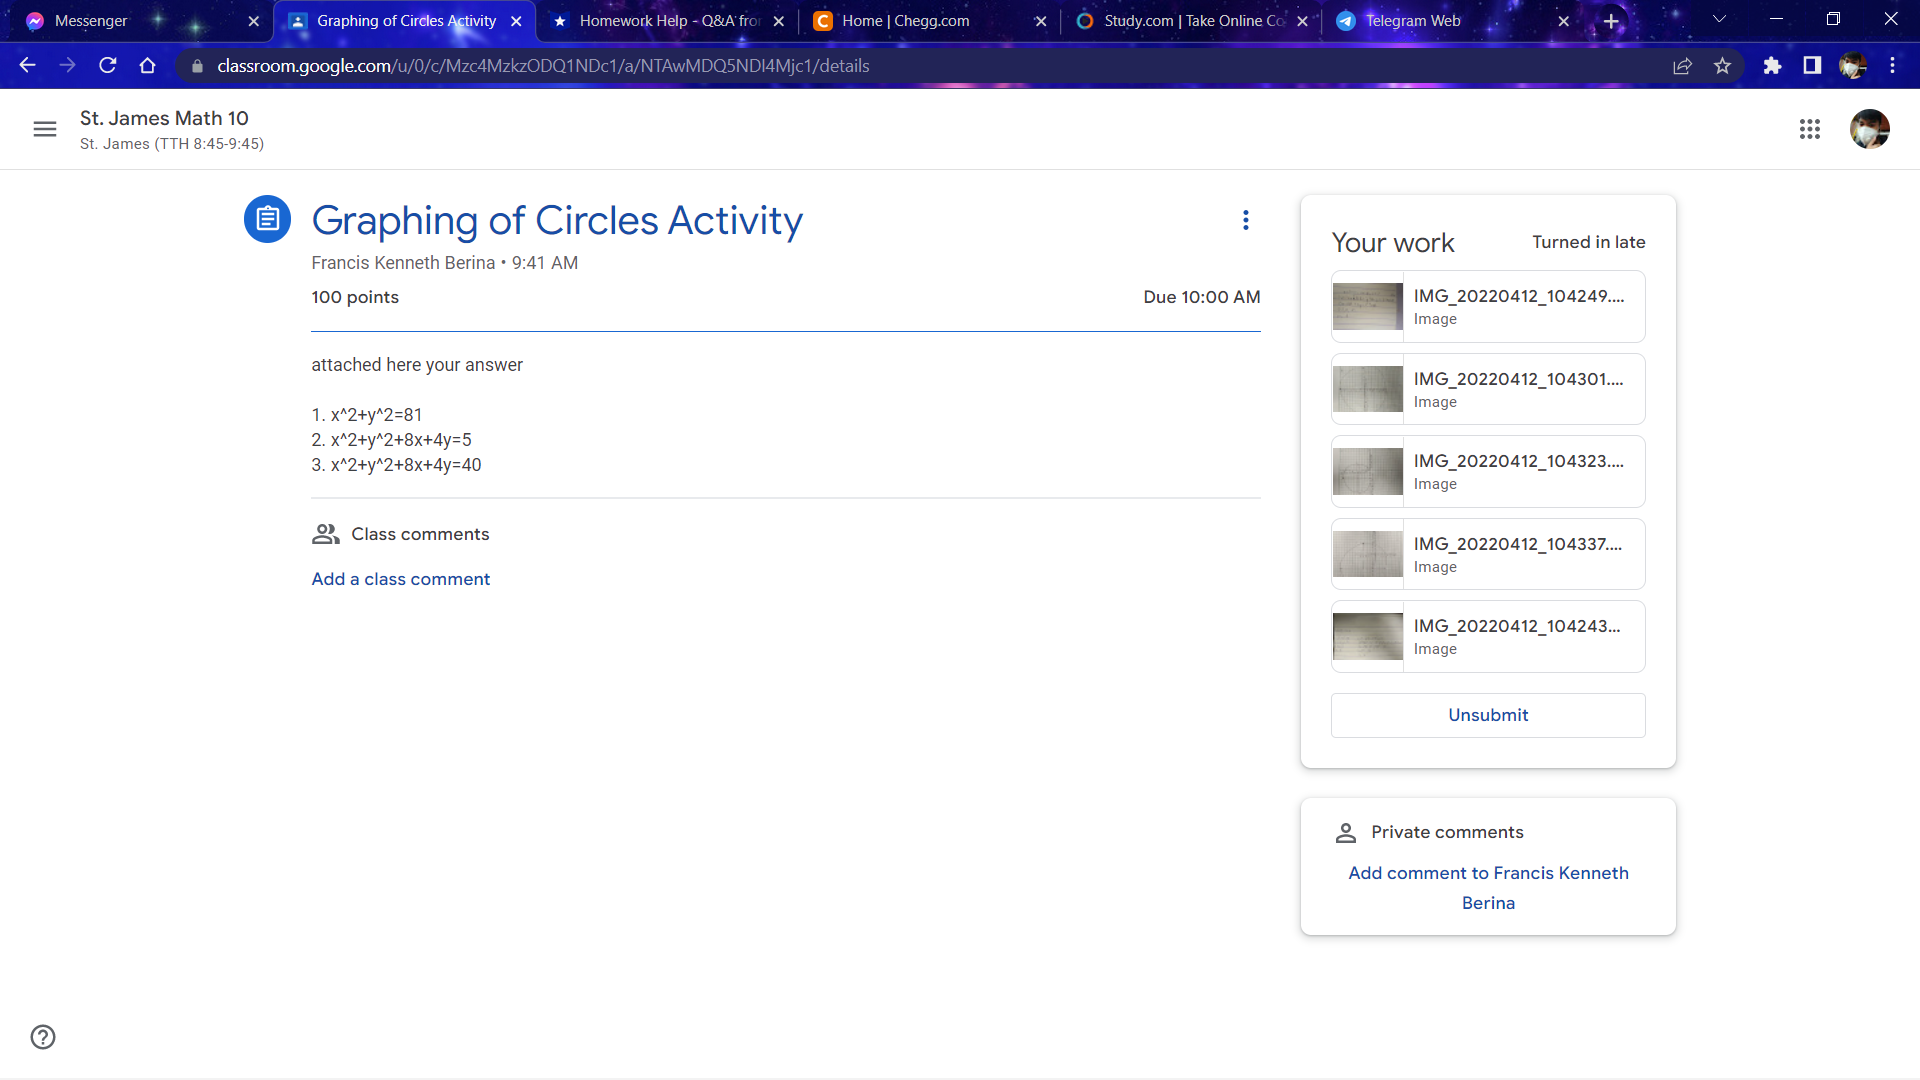Viewport: 1920px width, 1080px height.
Task: Add comment to Francis Kenneth Berina
Action: click(x=1488, y=887)
